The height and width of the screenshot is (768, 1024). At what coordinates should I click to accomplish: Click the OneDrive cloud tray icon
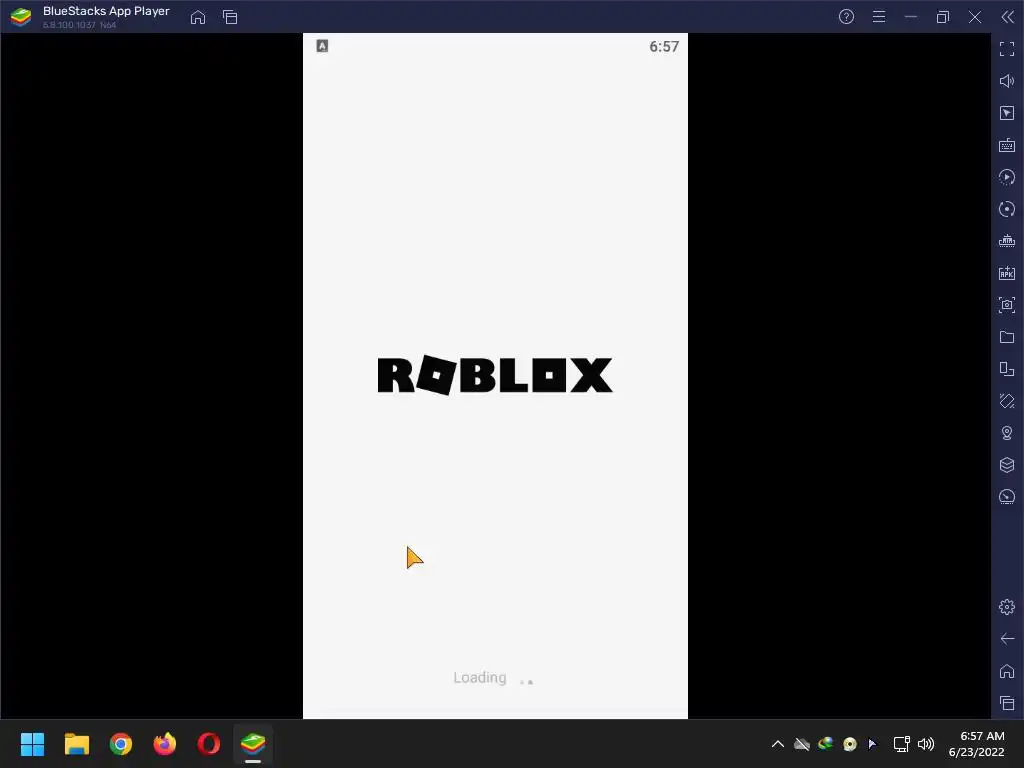[x=802, y=744]
